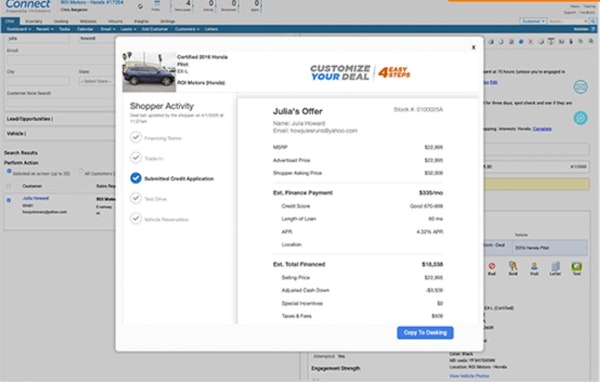Click the Feedback link at top right
The height and width of the screenshot is (382, 600).
pos(587,12)
